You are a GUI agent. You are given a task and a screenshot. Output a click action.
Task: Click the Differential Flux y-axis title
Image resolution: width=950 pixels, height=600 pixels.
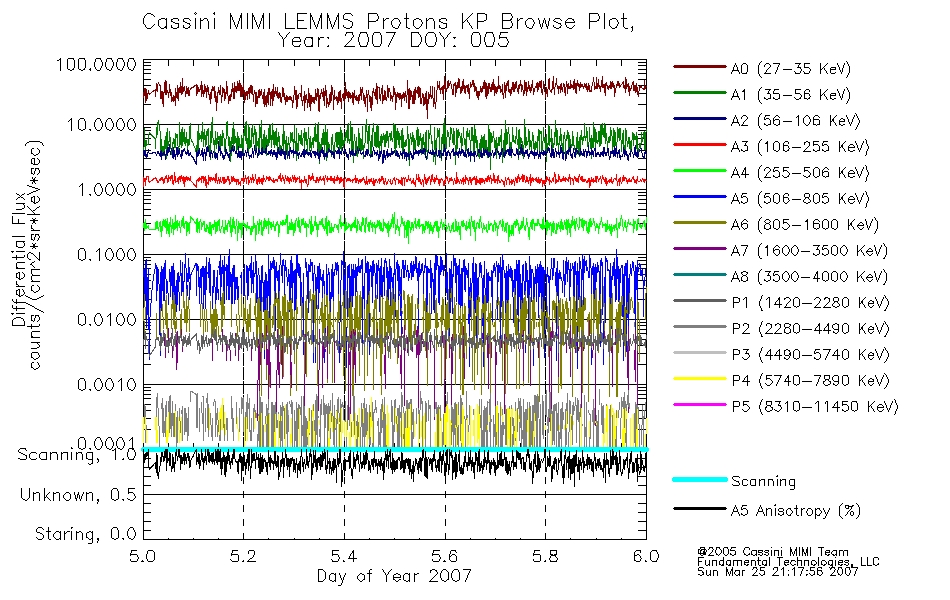(18, 259)
